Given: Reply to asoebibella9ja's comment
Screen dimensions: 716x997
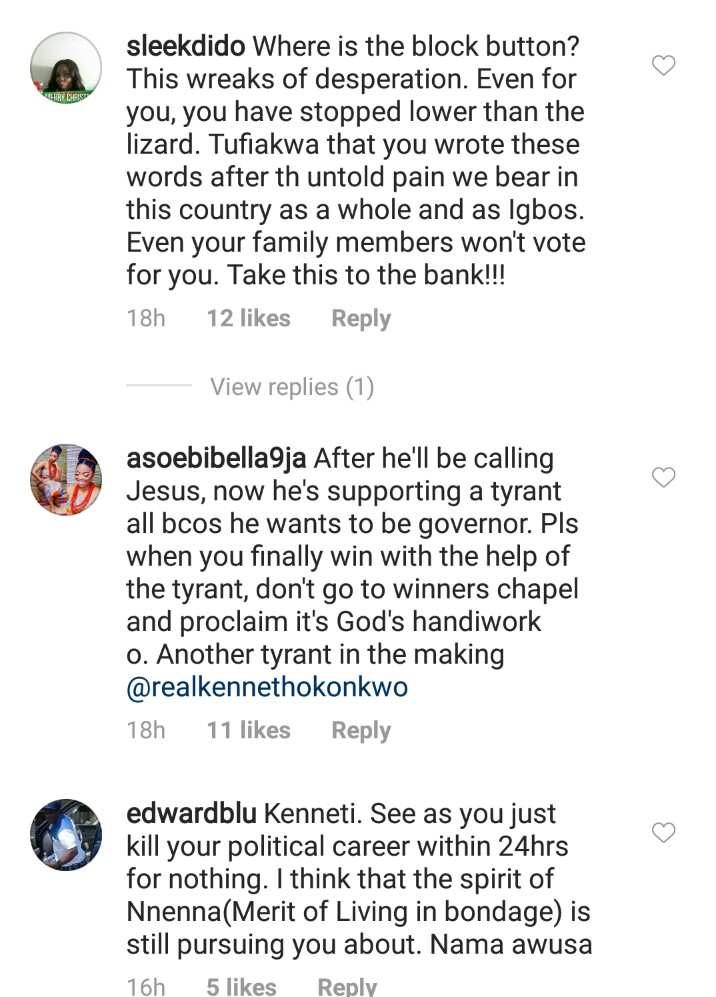Looking at the screenshot, I should point(361,731).
